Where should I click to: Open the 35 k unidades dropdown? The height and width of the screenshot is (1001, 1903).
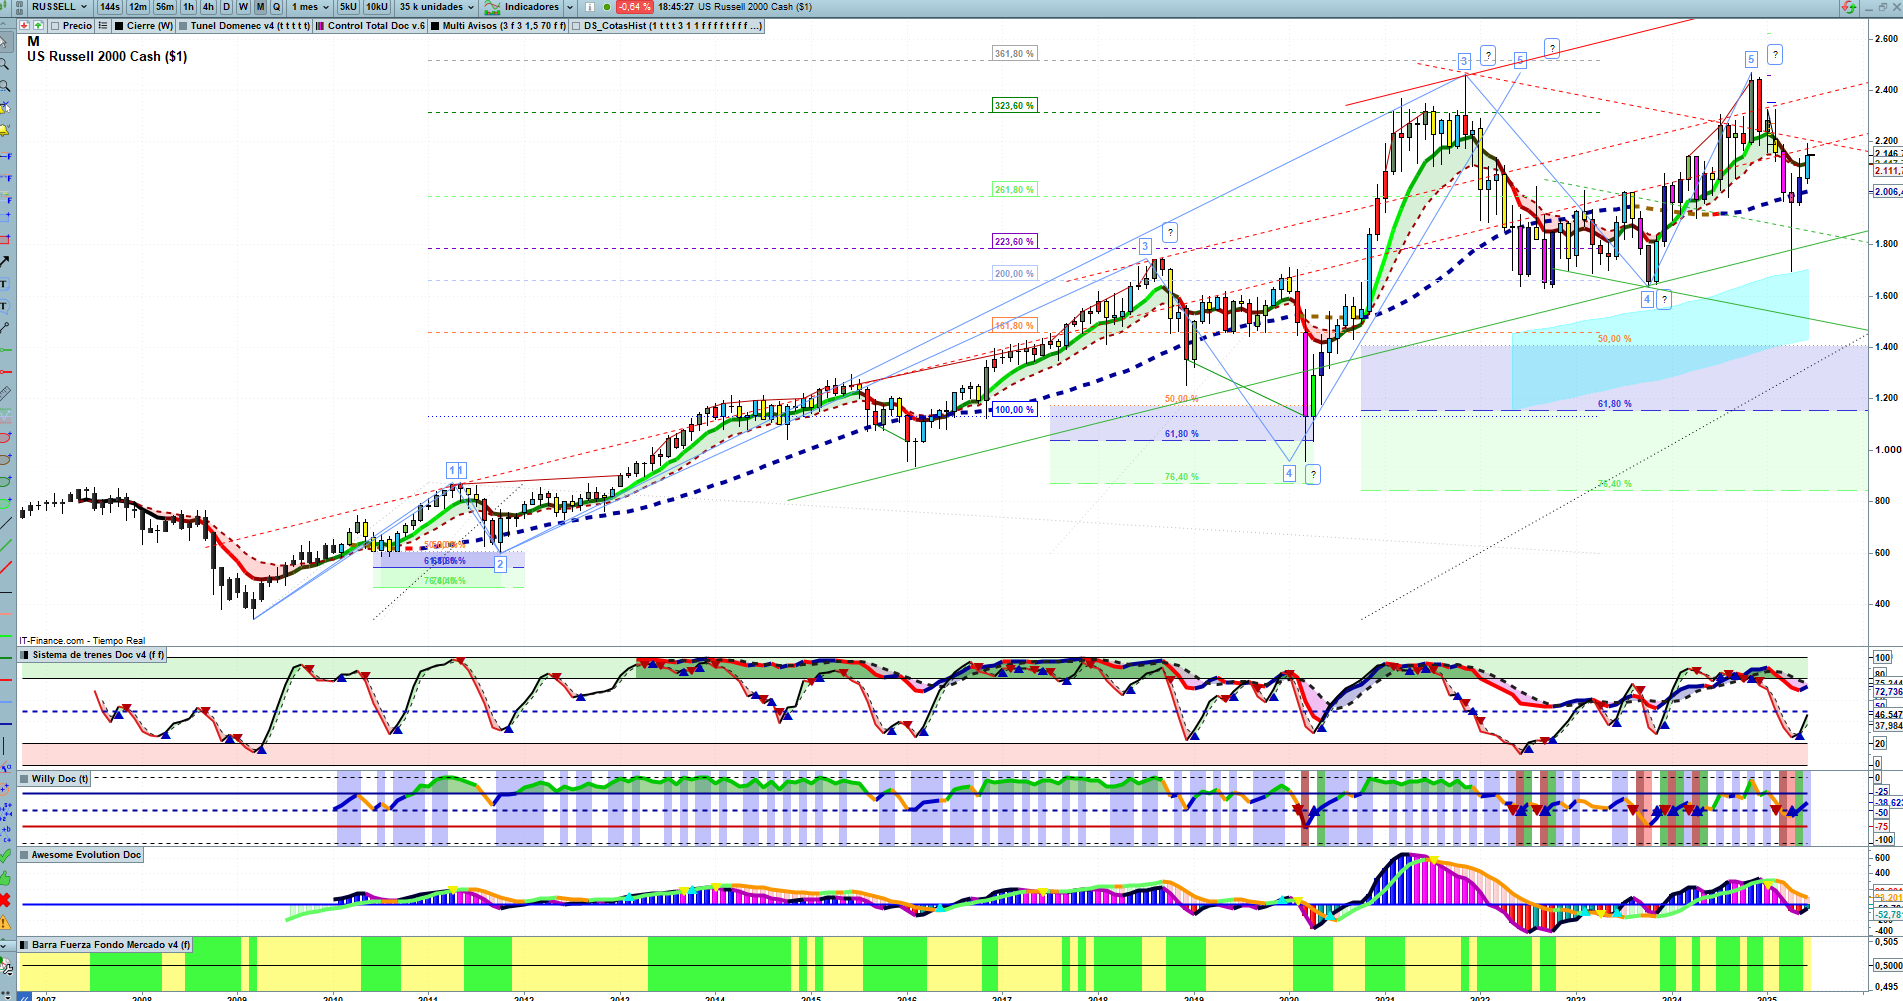pyautogui.click(x=437, y=7)
